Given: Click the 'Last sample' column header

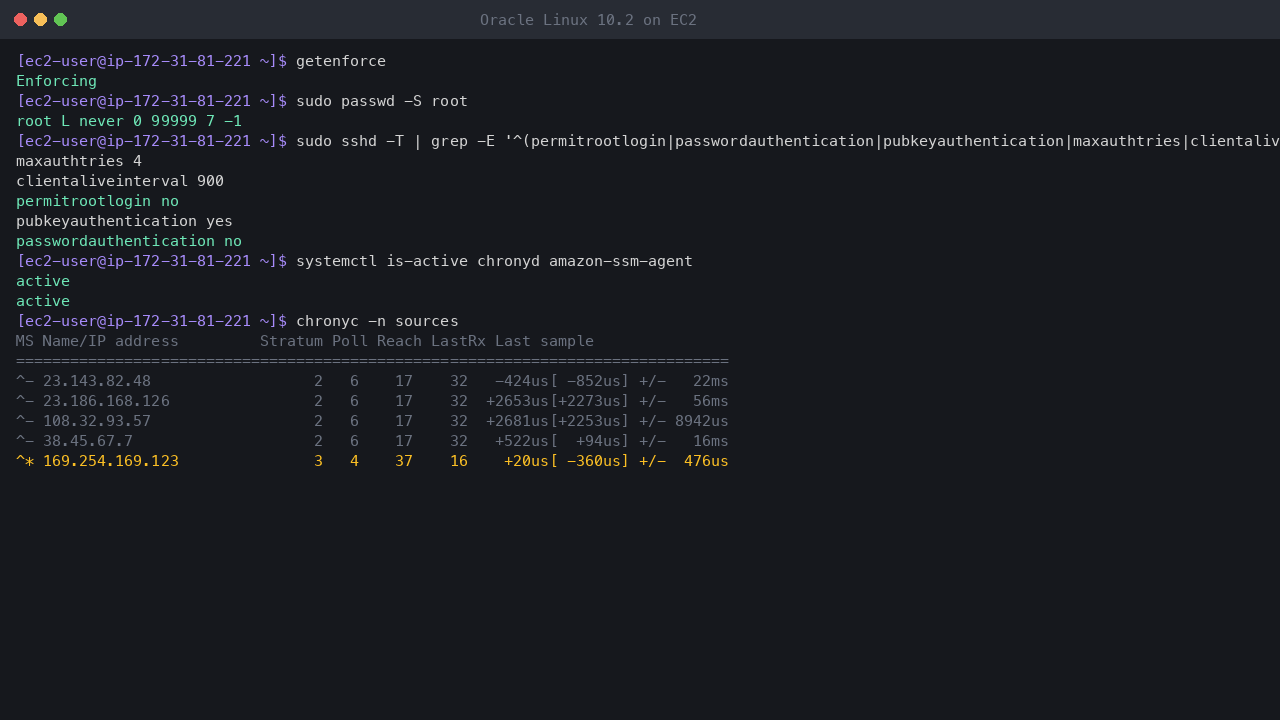Looking at the screenshot, I should pyautogui.click(x=544, y=341).
